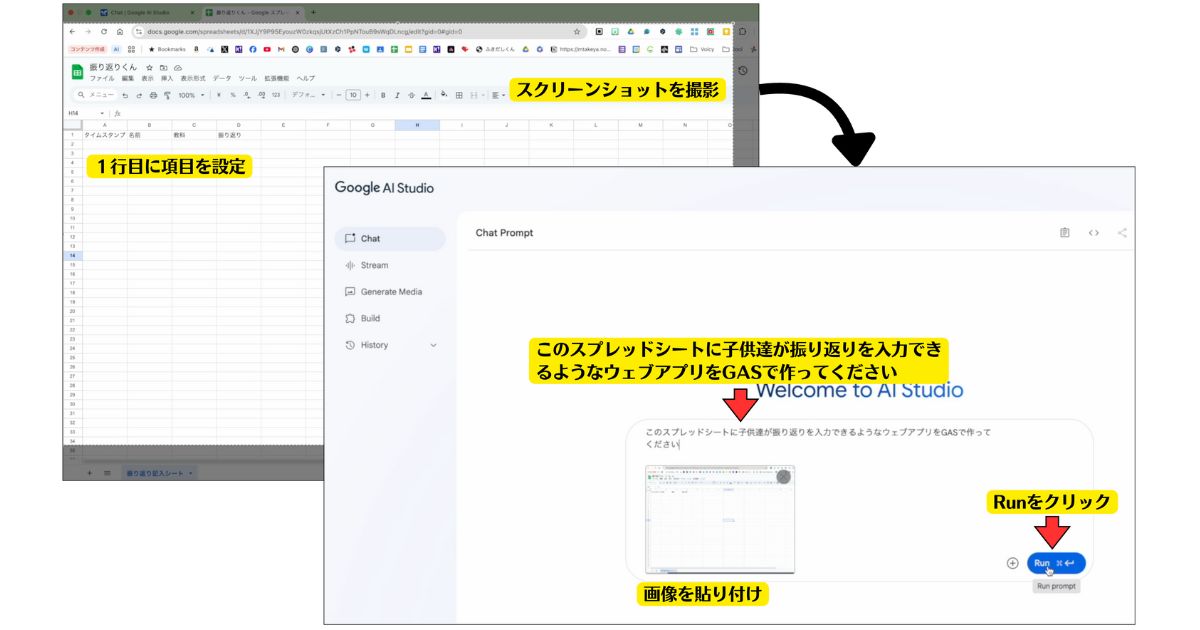
Task: Toggle bold formatting in the Sheets toolbar
Action: [x=382, y=95]
